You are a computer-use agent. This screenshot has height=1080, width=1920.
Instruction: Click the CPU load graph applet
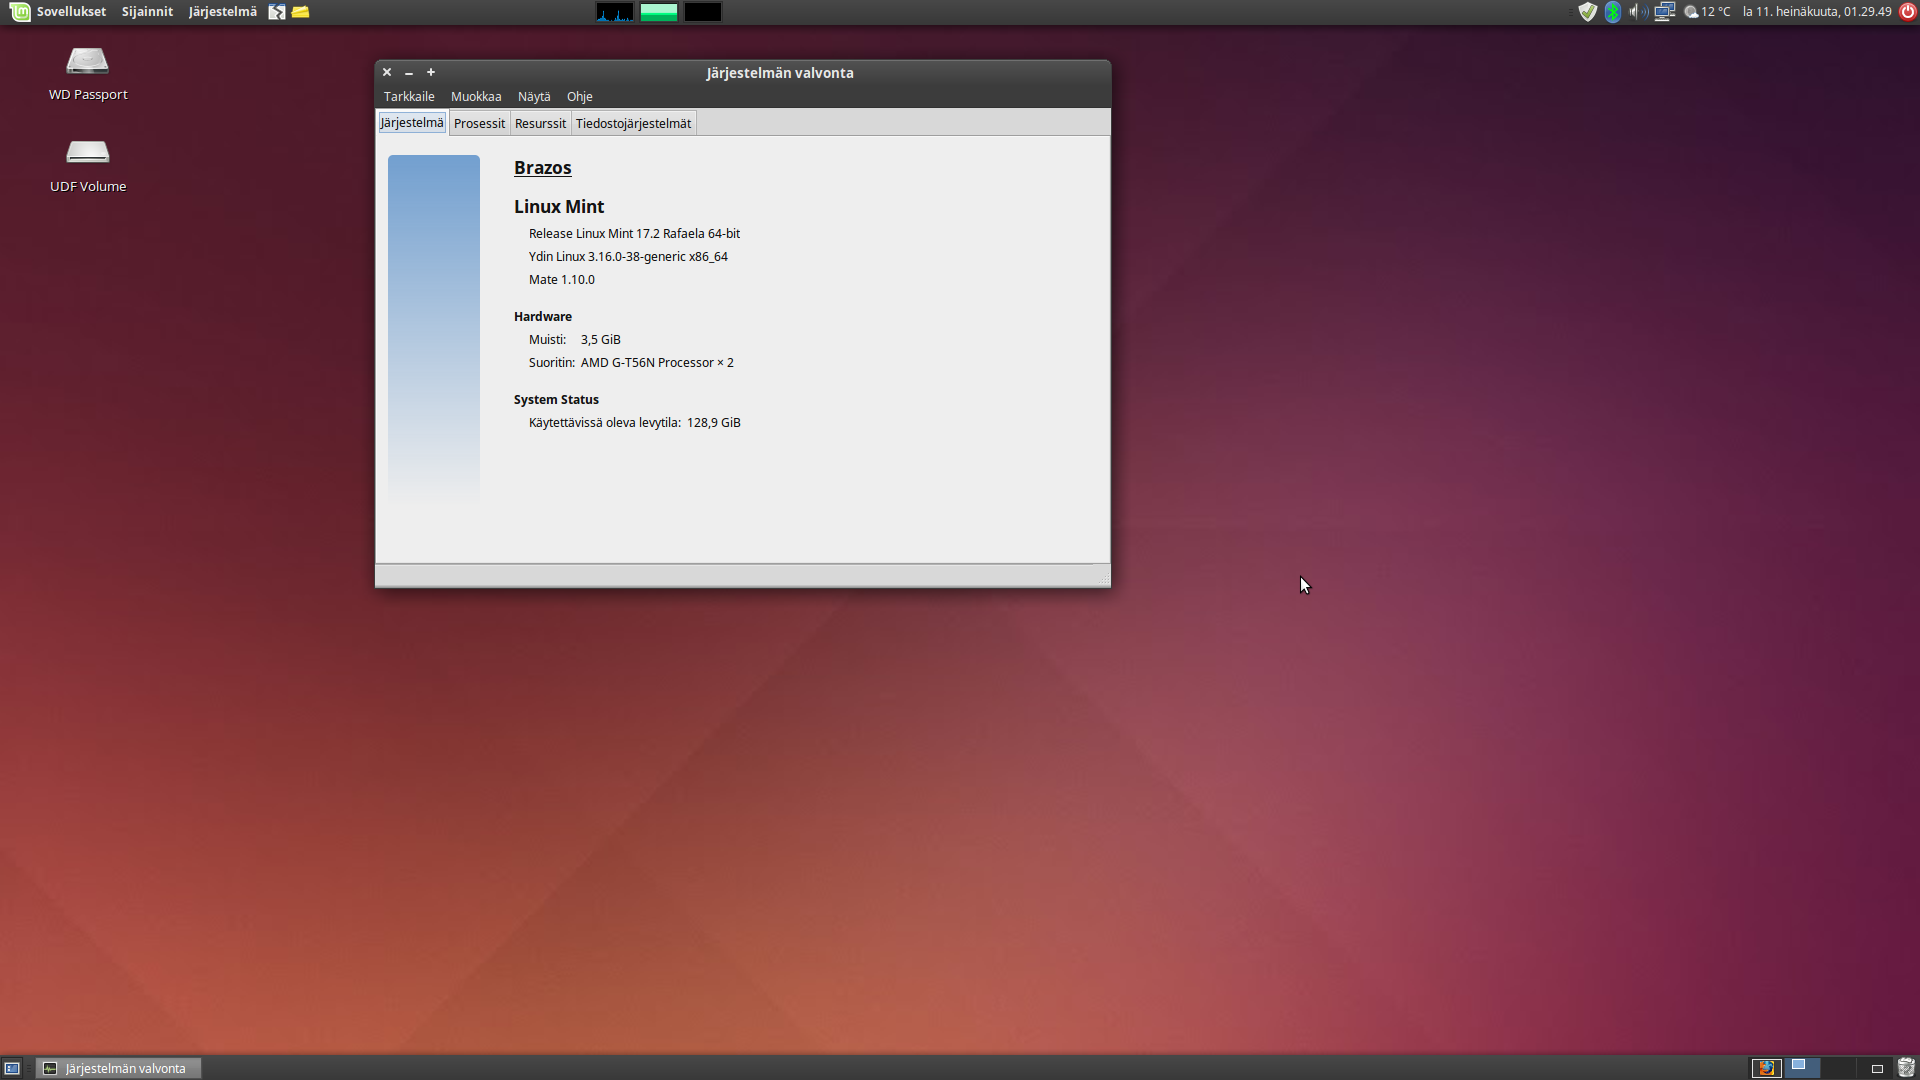click(x=615, y=12)
